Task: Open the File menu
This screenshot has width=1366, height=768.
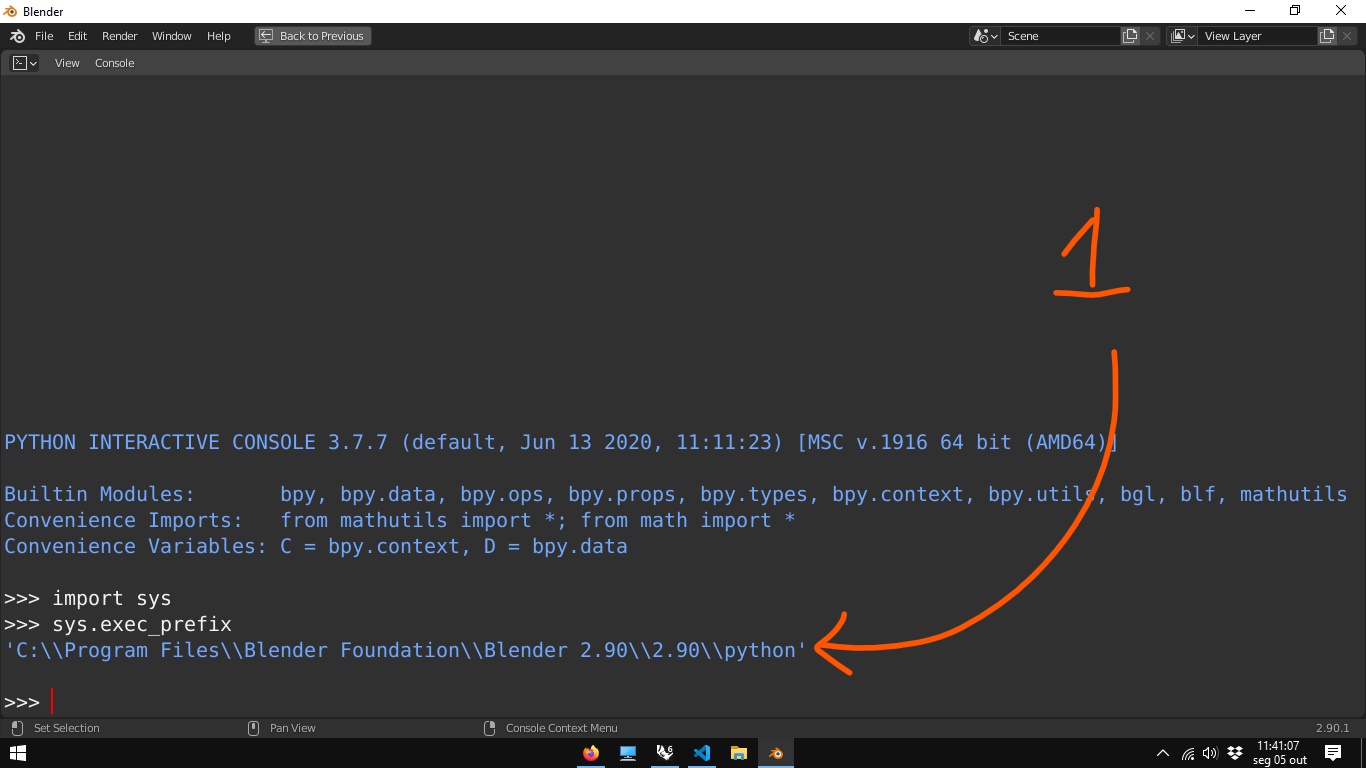Action: point(44,36)
